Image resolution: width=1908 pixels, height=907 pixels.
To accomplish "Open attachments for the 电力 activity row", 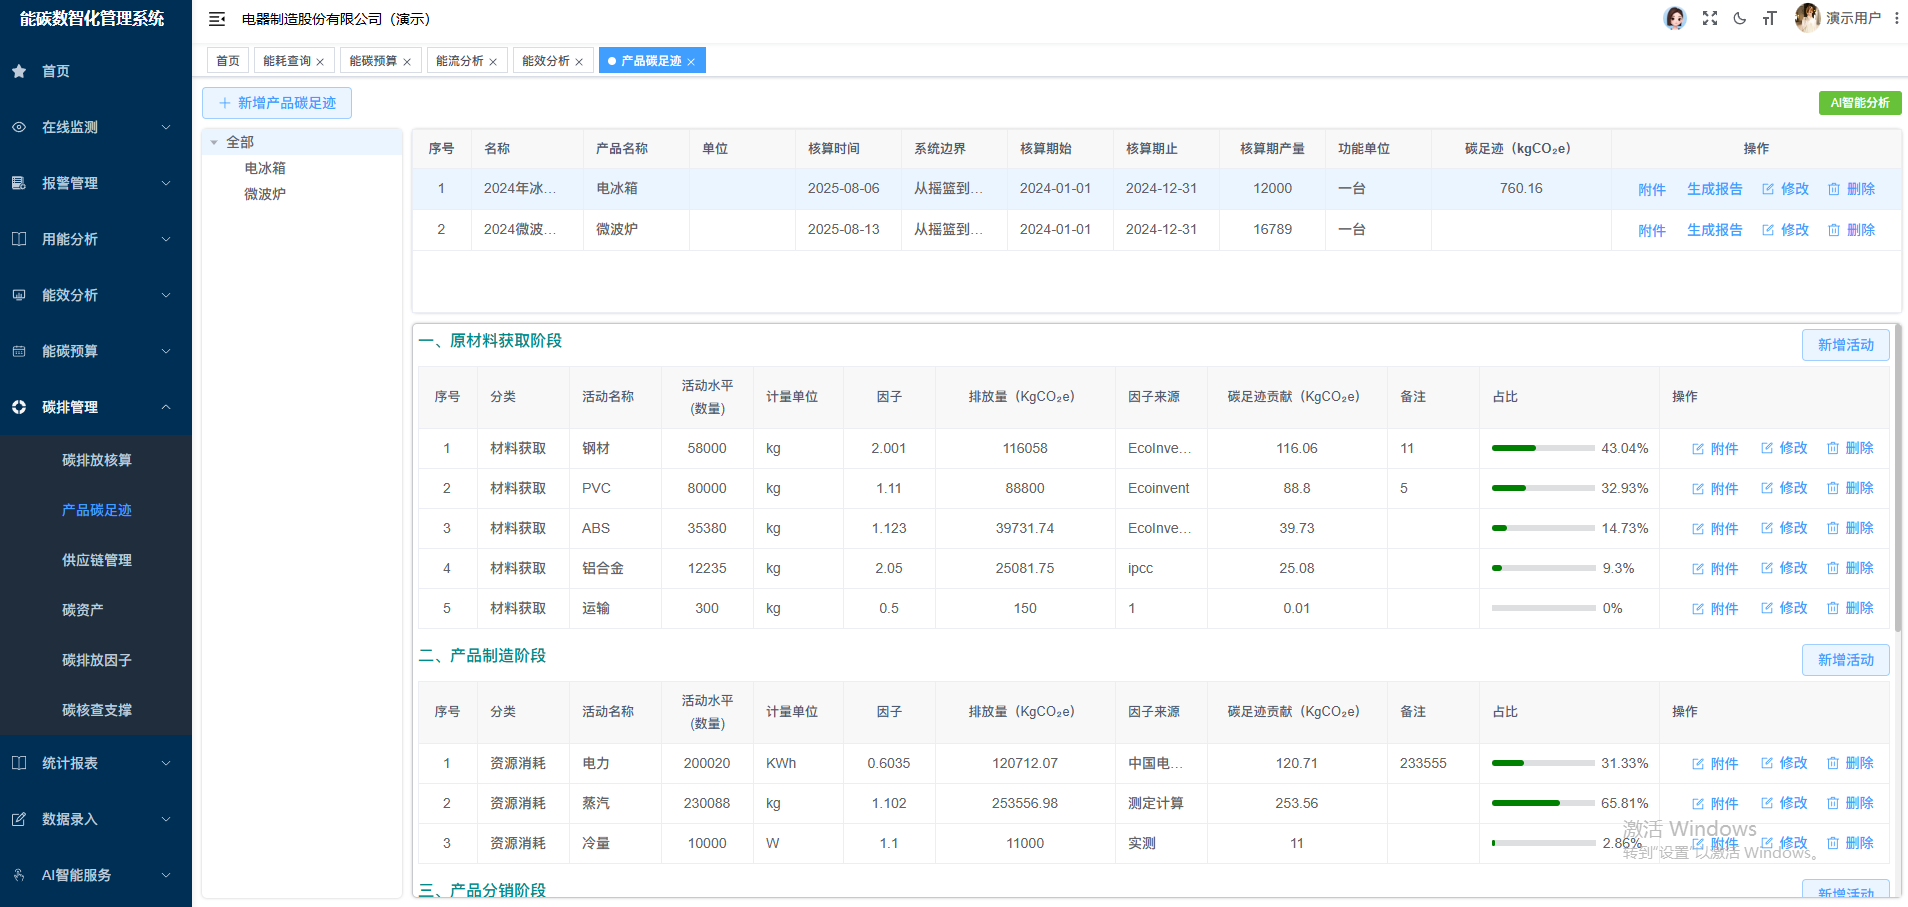I will 1714,763.
